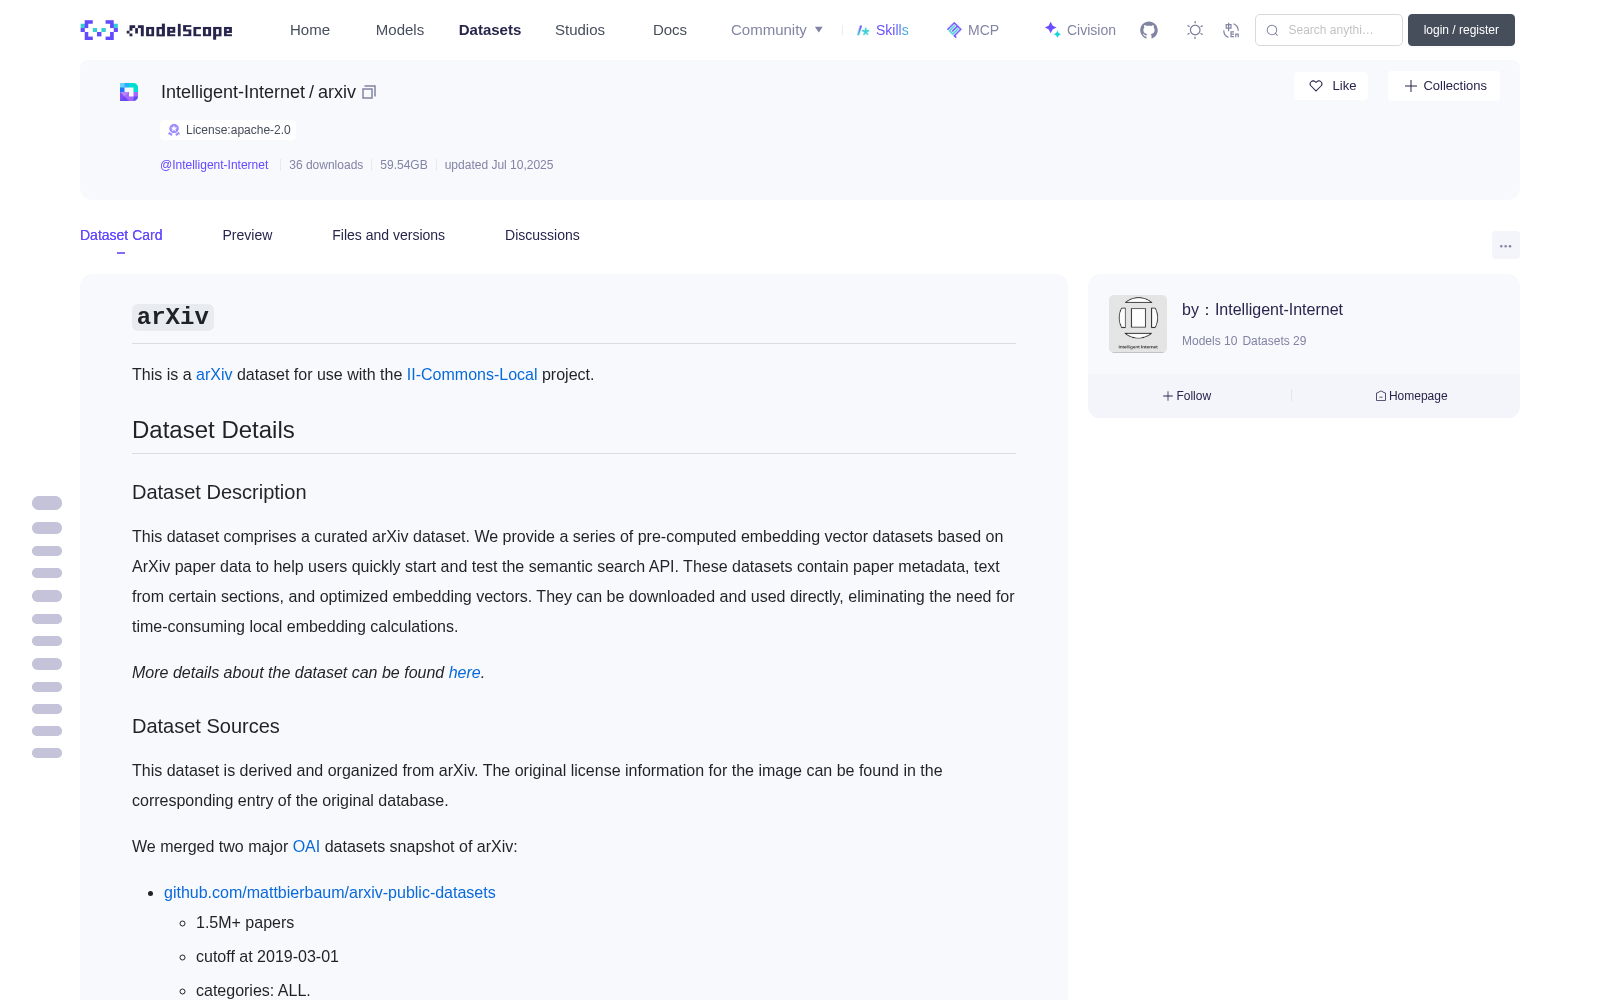Click the Intelligent-Internet organization avatar
This screenshot has height=1000, width=1600.
click(x=1138, y=324)
